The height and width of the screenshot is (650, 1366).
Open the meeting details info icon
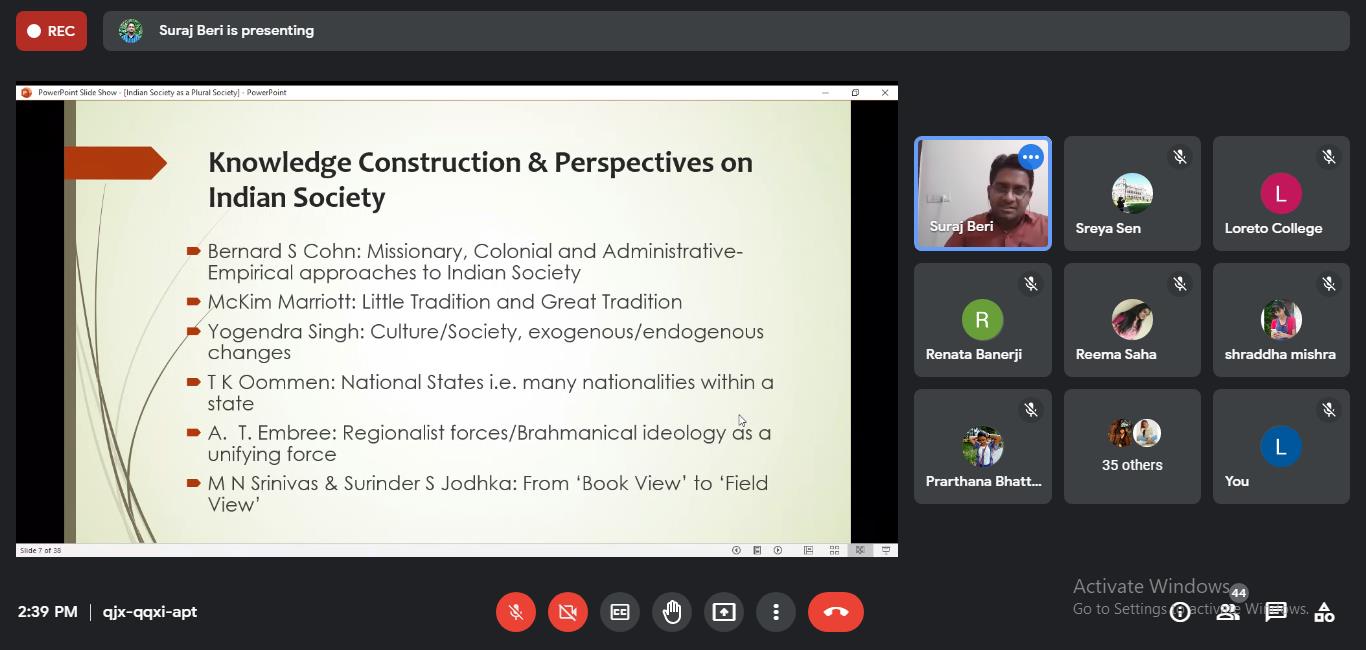pos(1180,612)
